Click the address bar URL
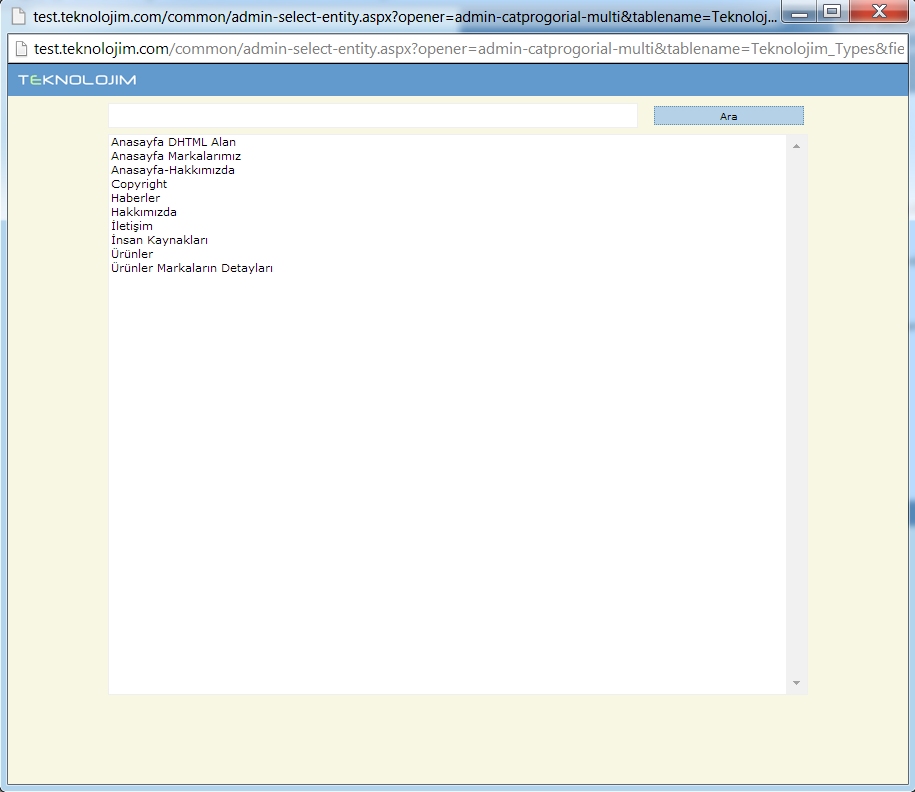Image resolution: width=915 pixels, height=792 pixels. click(x=469, y=48)
